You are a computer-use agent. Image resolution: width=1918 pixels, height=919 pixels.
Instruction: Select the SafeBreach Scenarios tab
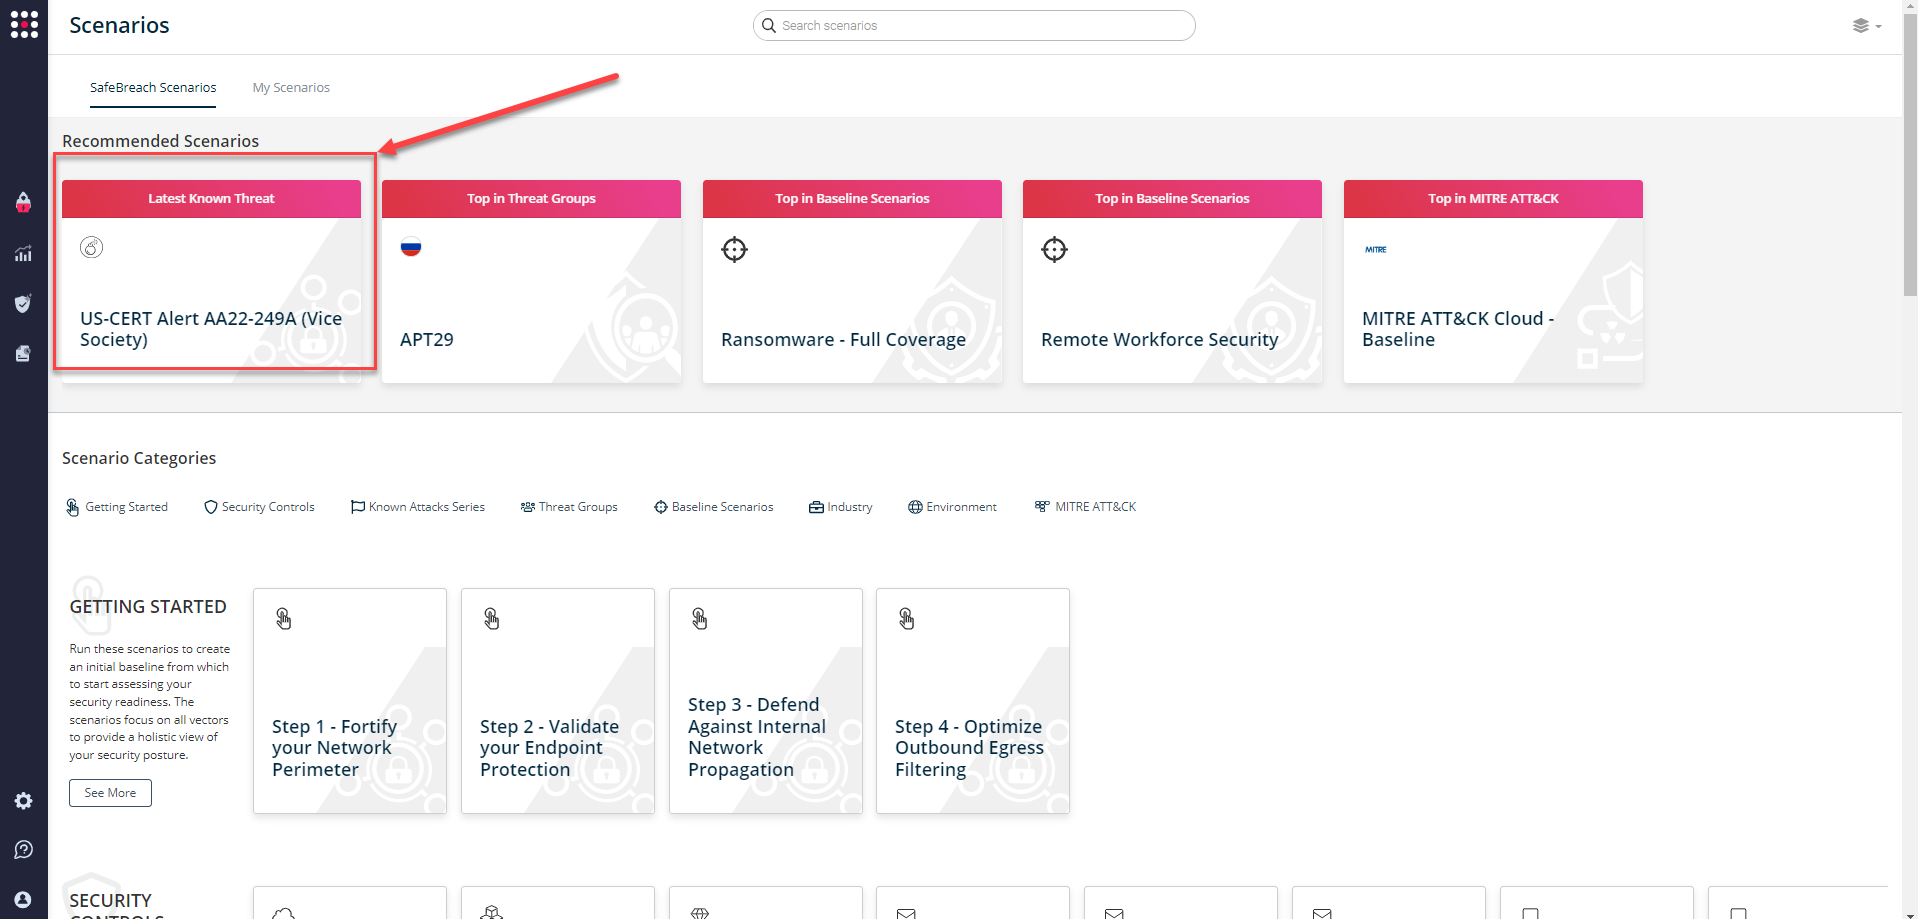(152, 87)
